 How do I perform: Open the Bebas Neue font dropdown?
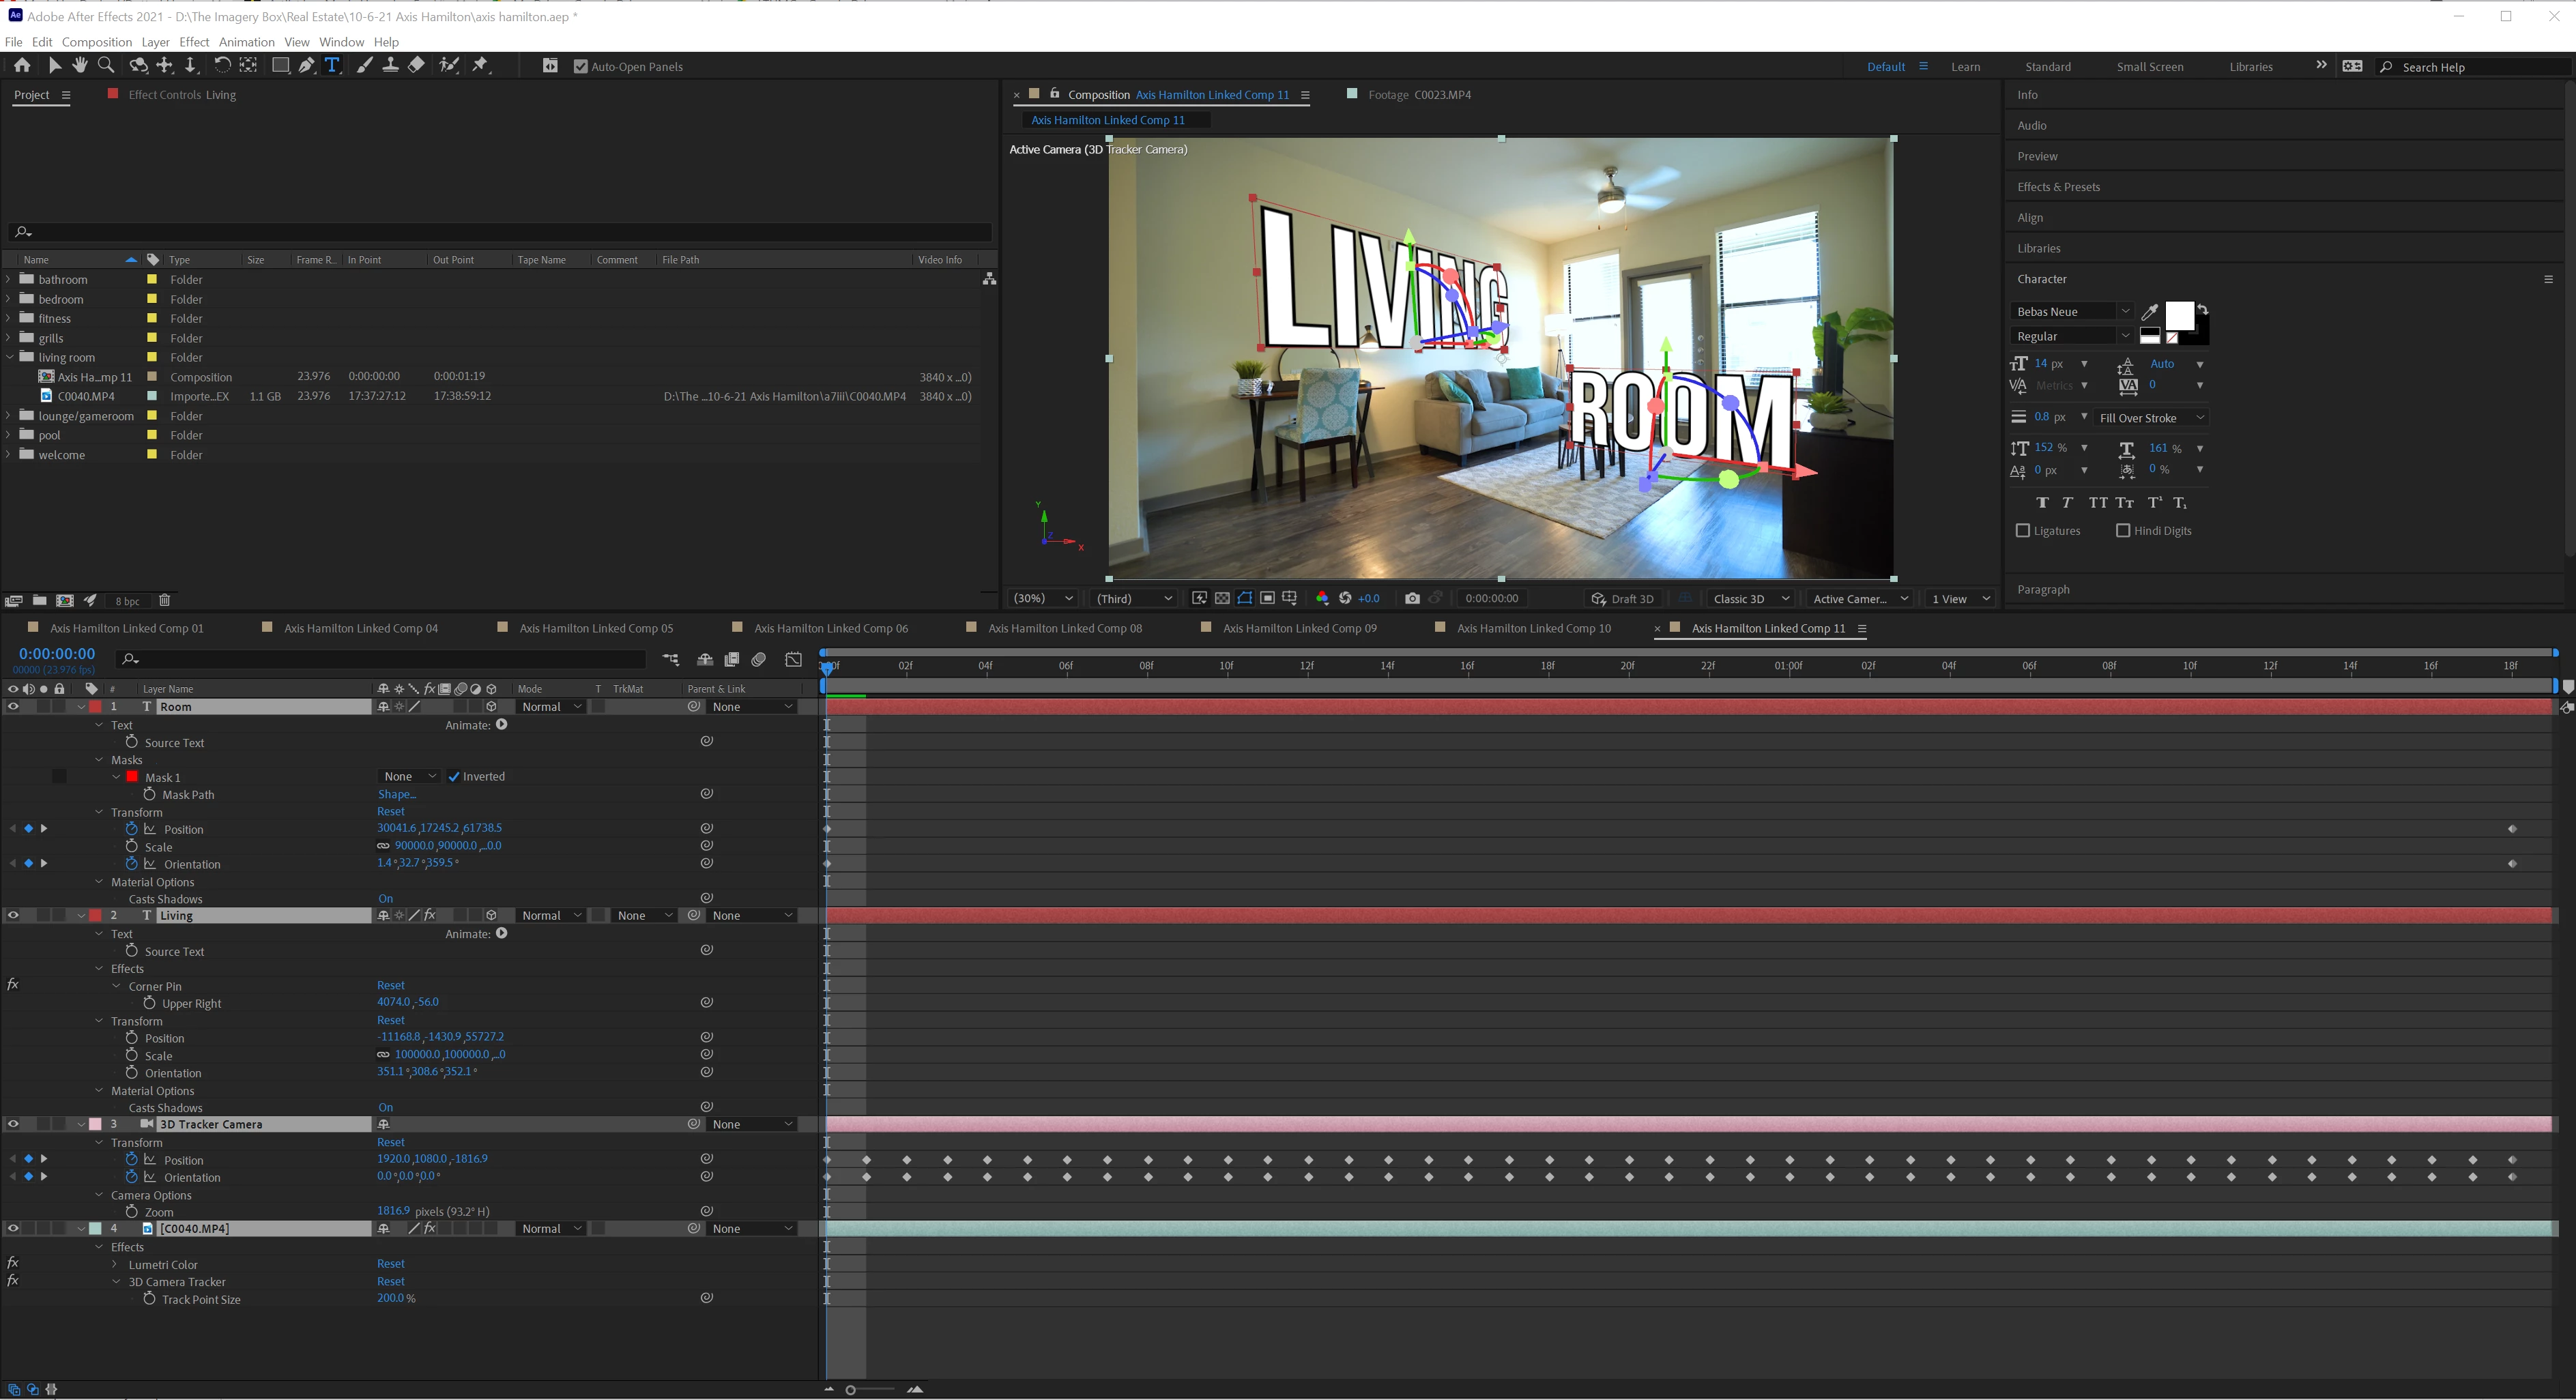[2125, 312]
